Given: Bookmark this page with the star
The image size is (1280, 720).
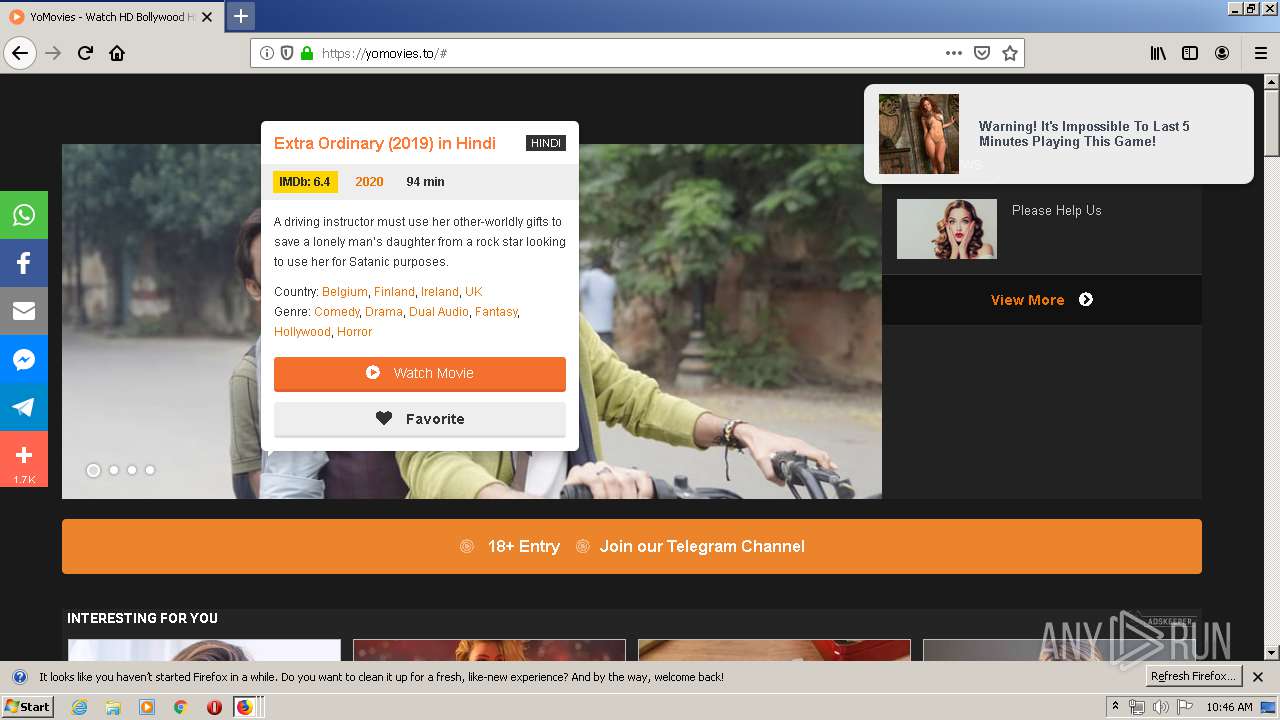Looking at the screenshot, I should click(x=1010, y=53).
